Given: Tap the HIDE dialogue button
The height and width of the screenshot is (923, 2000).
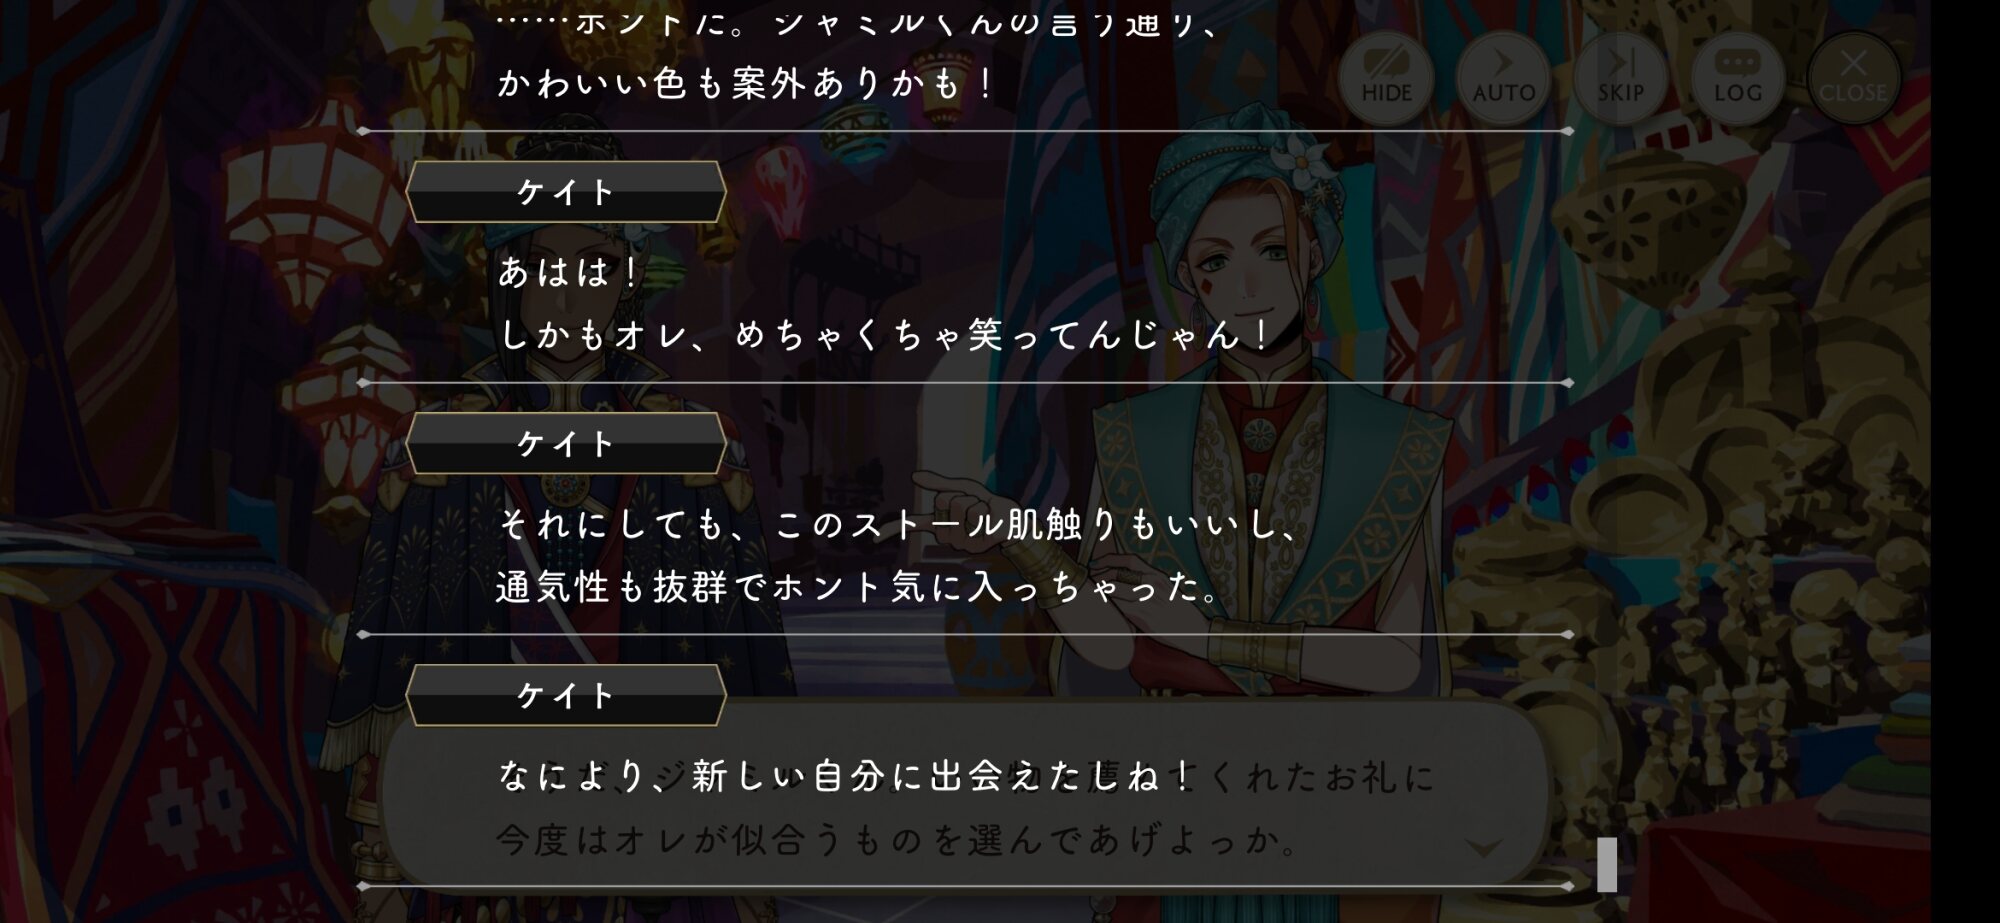Looking at the screenshot, I should 1386,76.
